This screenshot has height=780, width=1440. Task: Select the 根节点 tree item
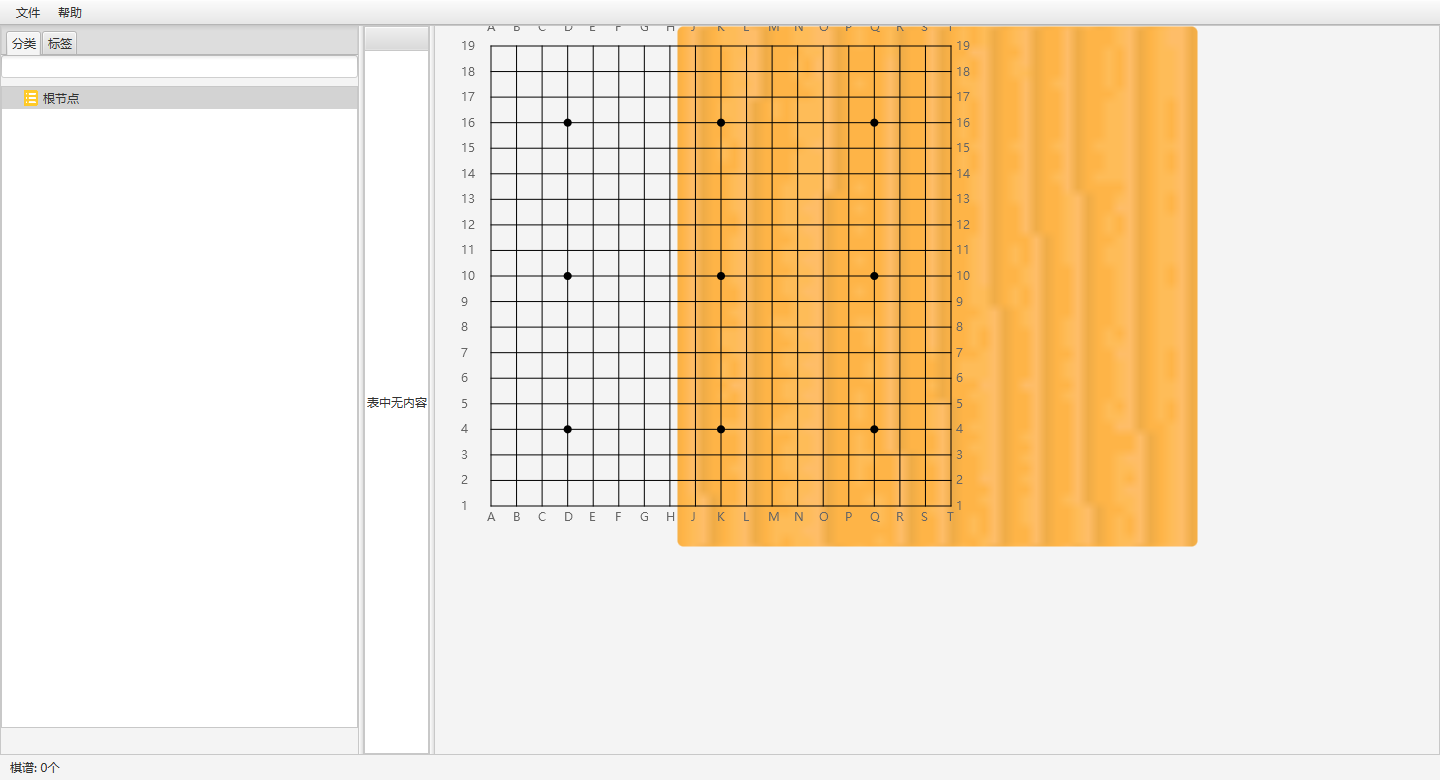click(x=61, y=98)
